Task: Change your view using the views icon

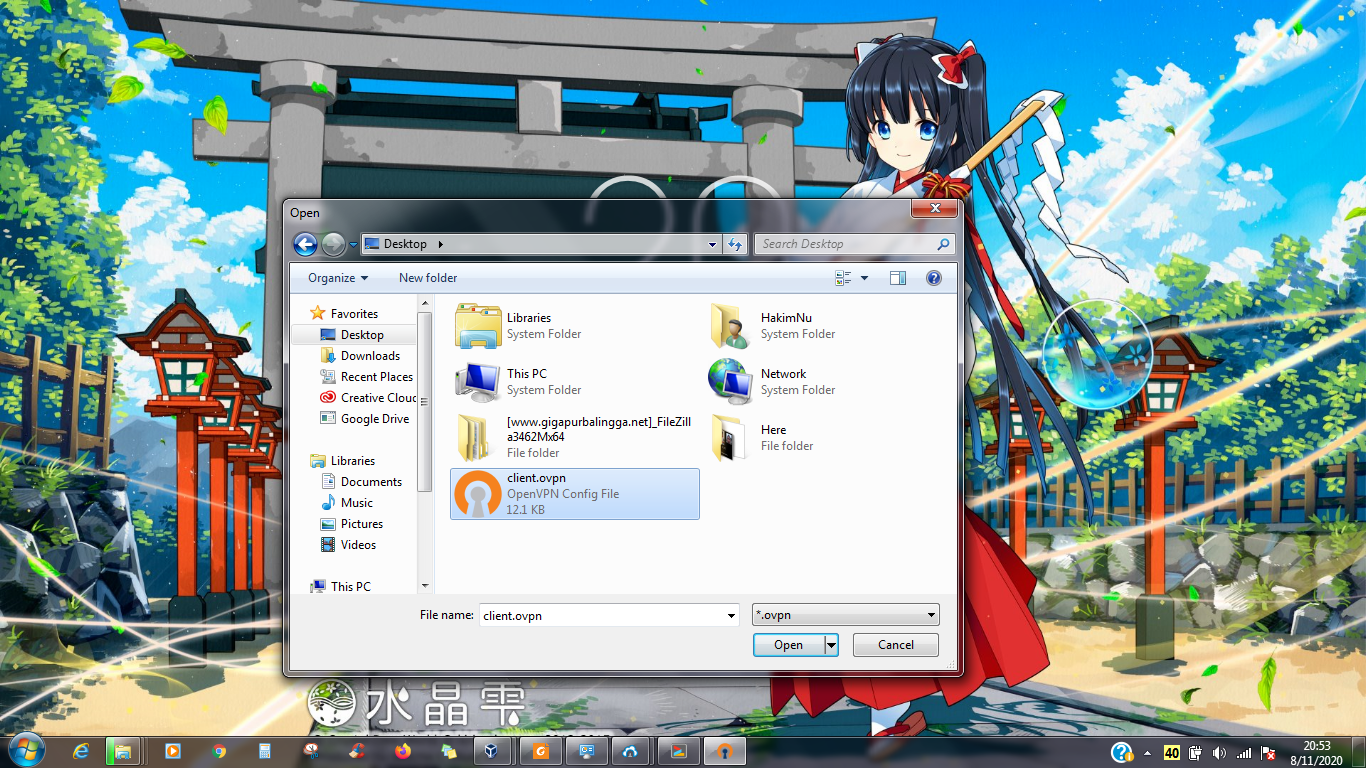Action: [843, 278]
